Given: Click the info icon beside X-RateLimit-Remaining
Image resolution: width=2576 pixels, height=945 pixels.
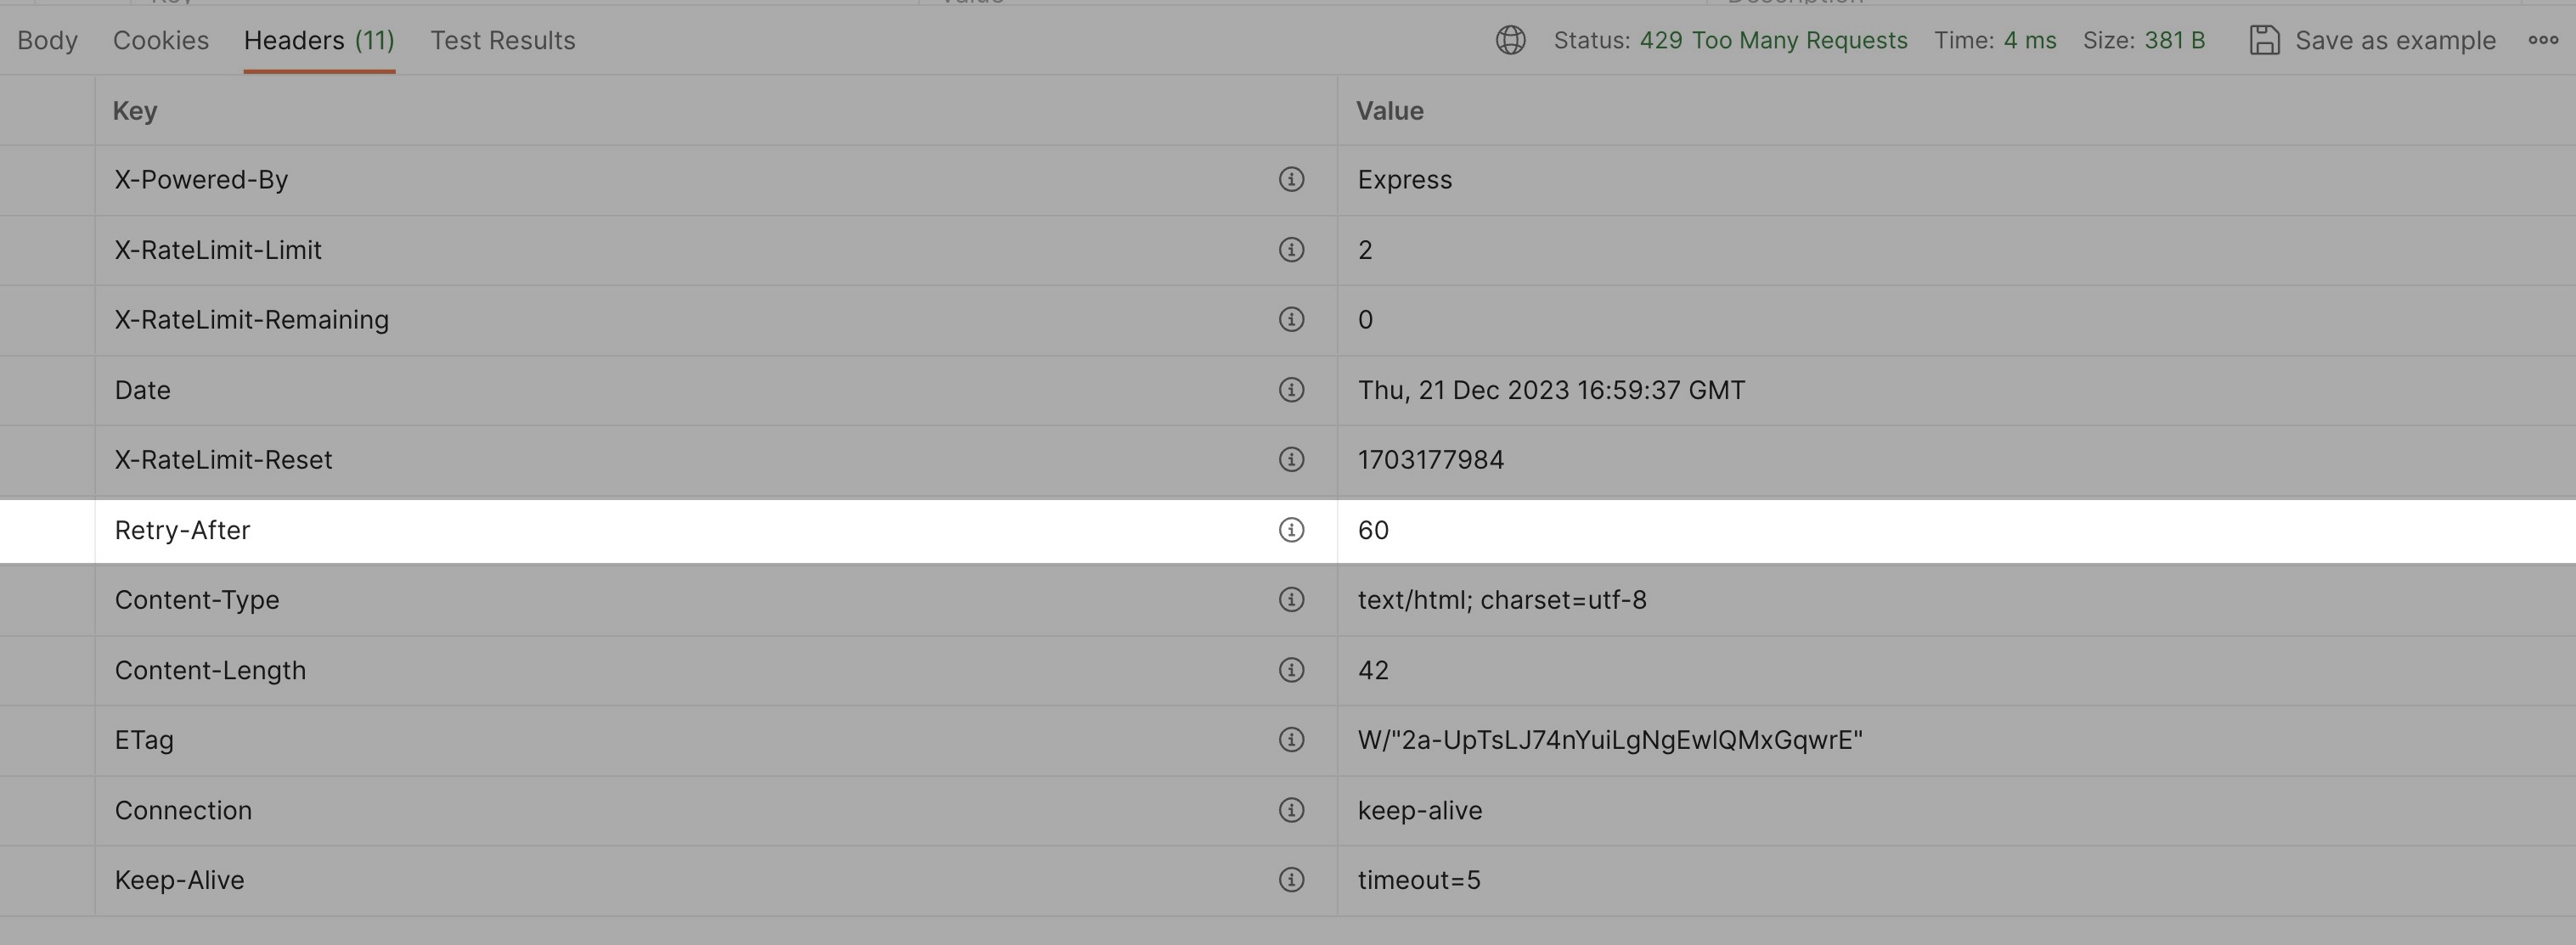Looking at the screenshot, I should point(1292,320).
